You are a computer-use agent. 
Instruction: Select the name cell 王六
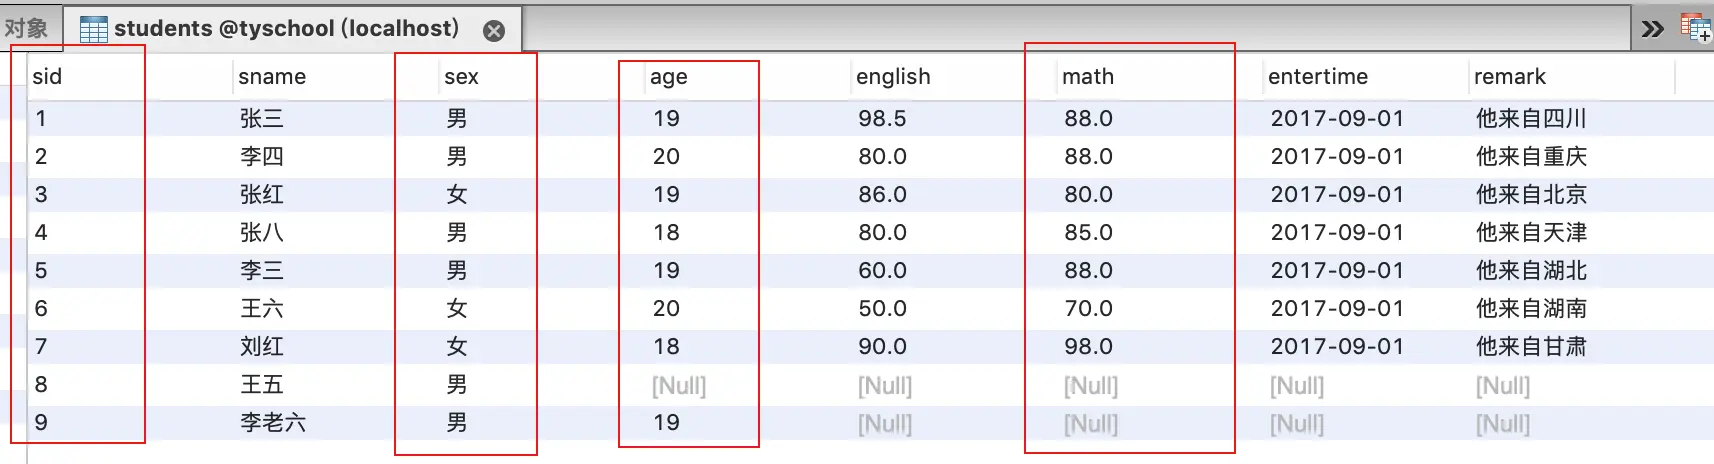click(262, 309)
